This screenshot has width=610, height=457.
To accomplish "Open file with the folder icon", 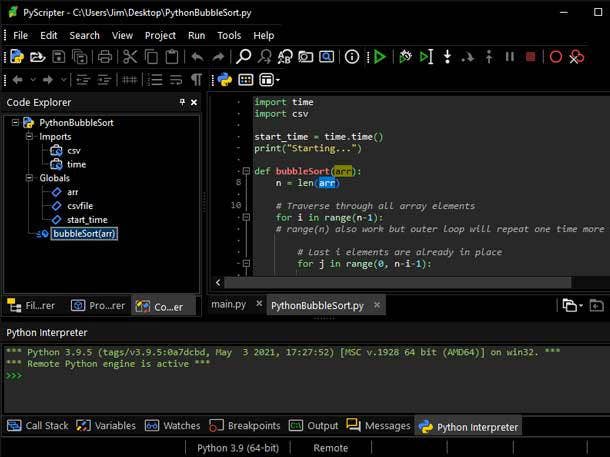I will click(x=37, y=57).
